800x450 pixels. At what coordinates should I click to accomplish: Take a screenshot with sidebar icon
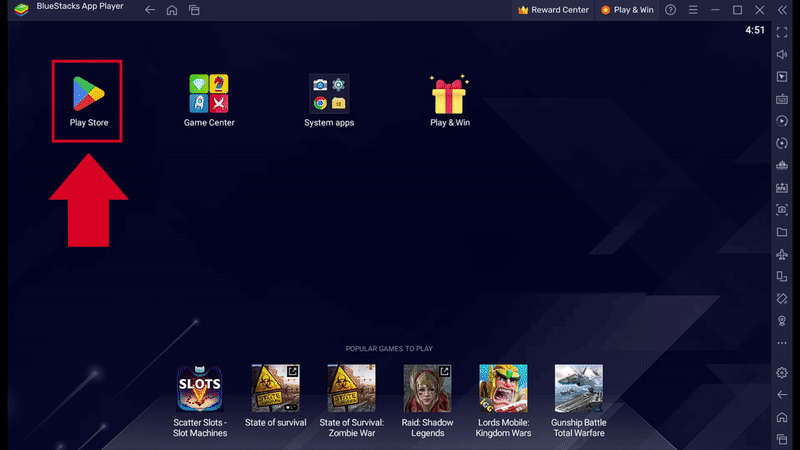pyautogui.click(x=782, y=210)
